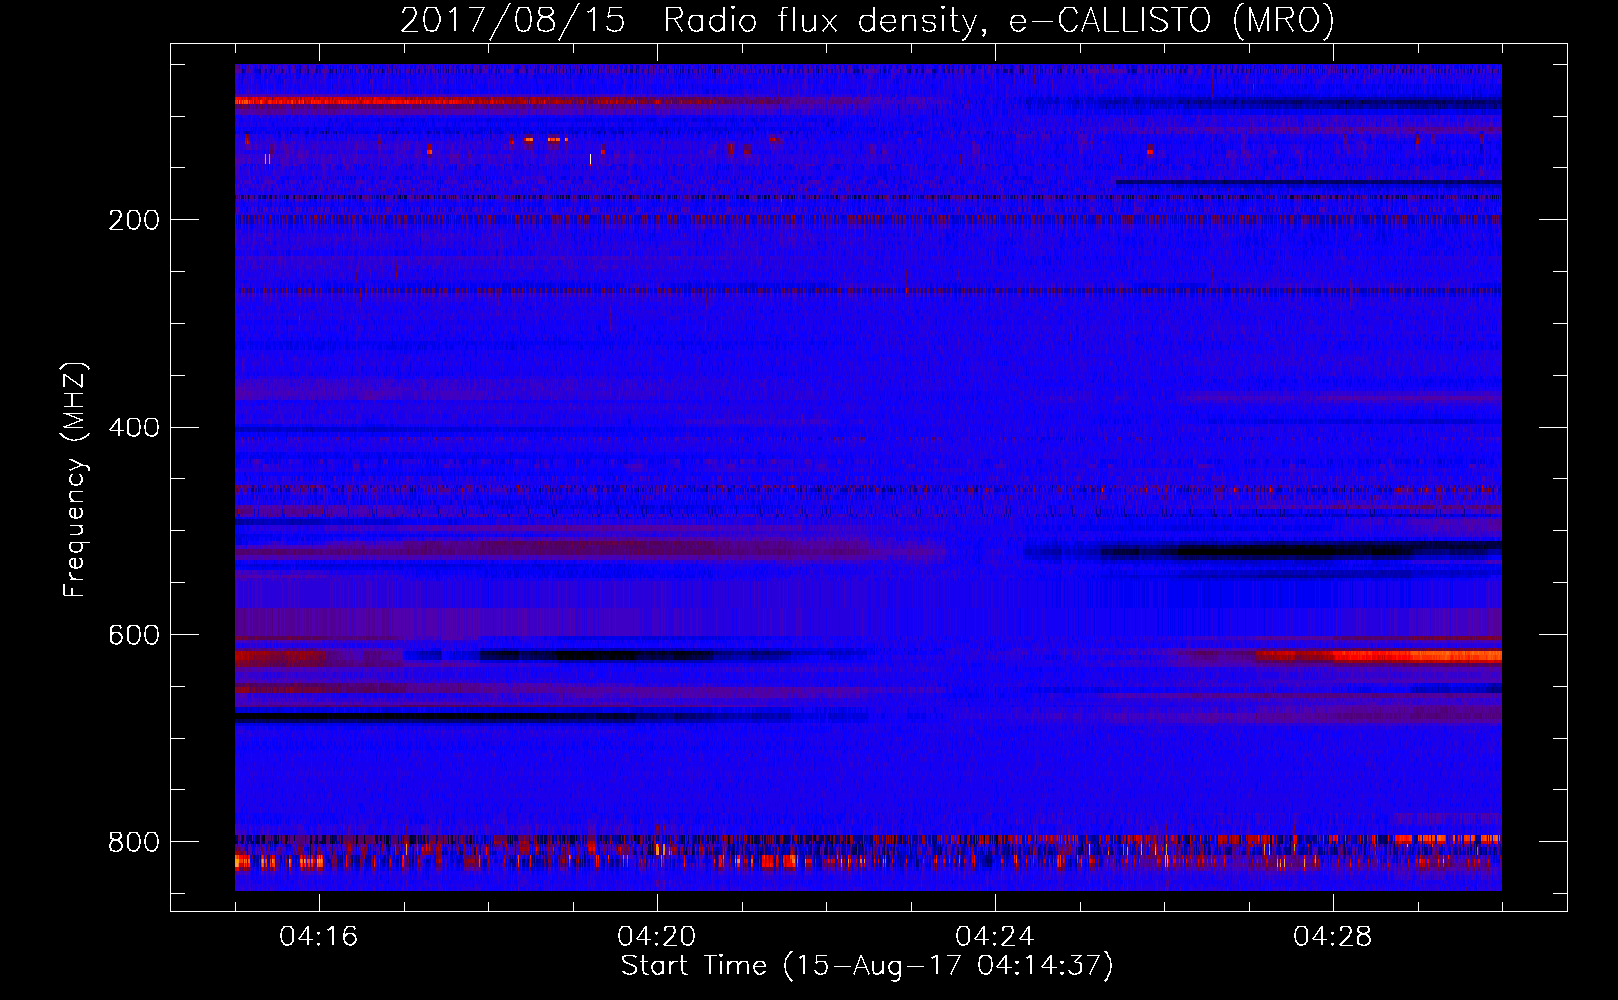Click the 04:16 time tick label
1618x1000 pixels.
[x=319, y=936]
